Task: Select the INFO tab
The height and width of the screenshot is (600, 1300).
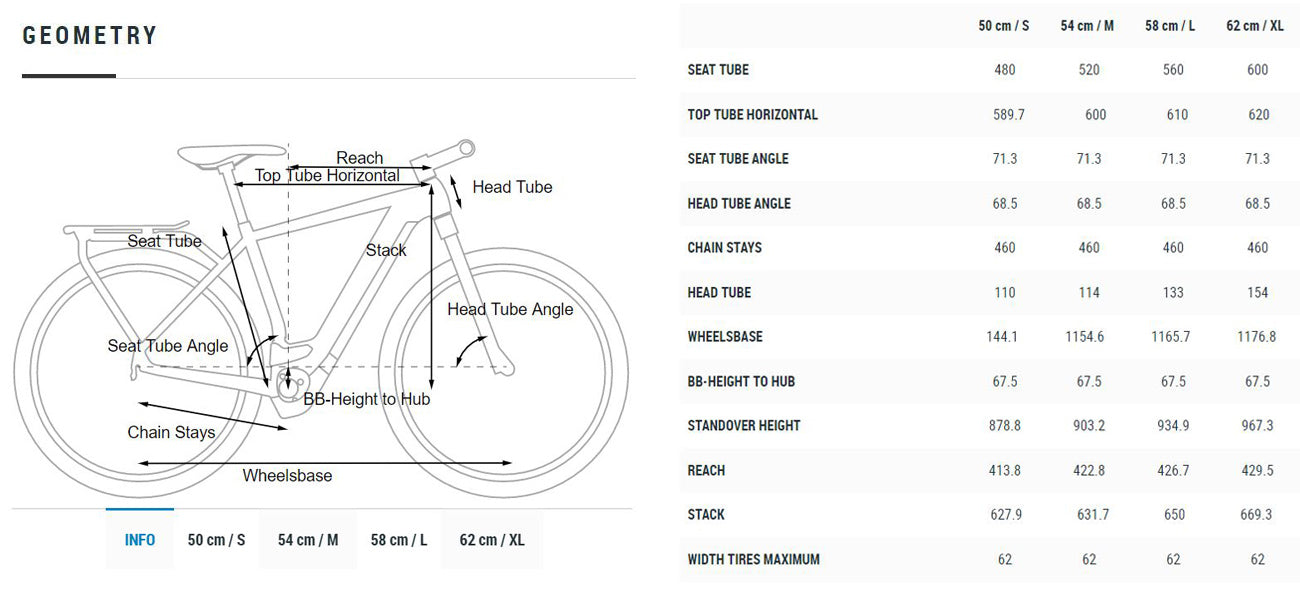Action: click(140, 540)
